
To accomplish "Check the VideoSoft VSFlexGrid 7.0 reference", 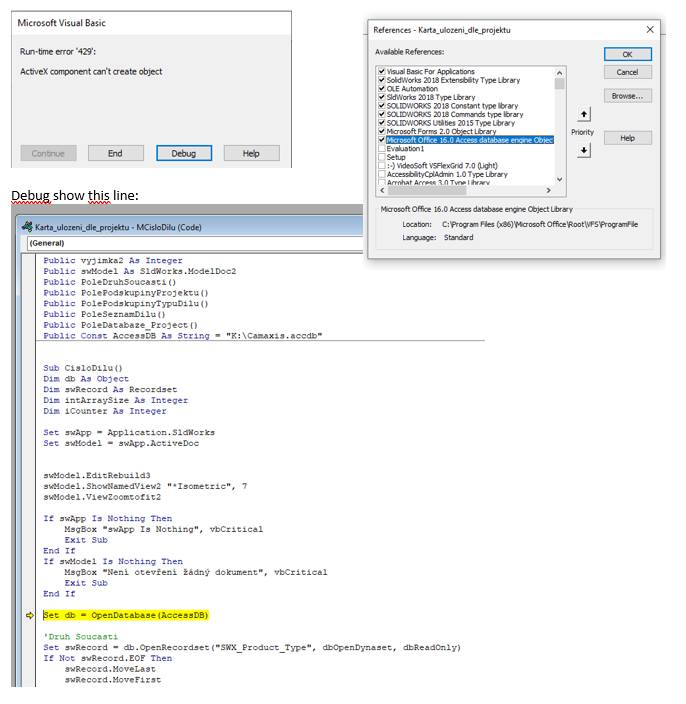I will pos(382,165).
